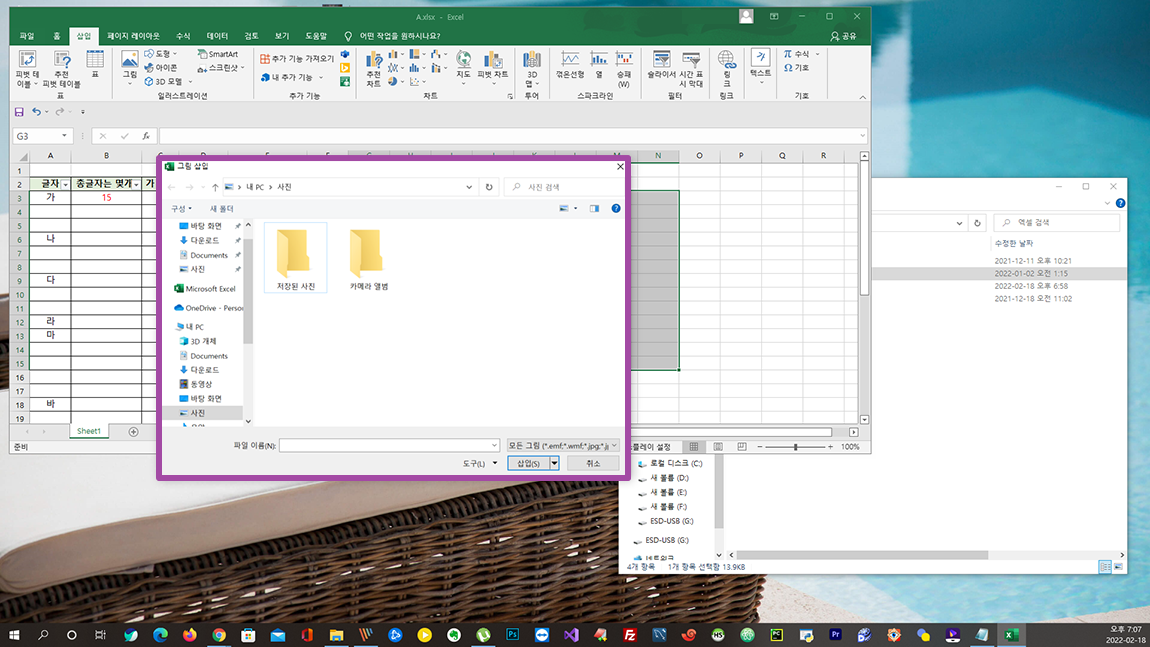Click the Insert (삽입) button
1150x647 pixels.
tap(528, 464)
